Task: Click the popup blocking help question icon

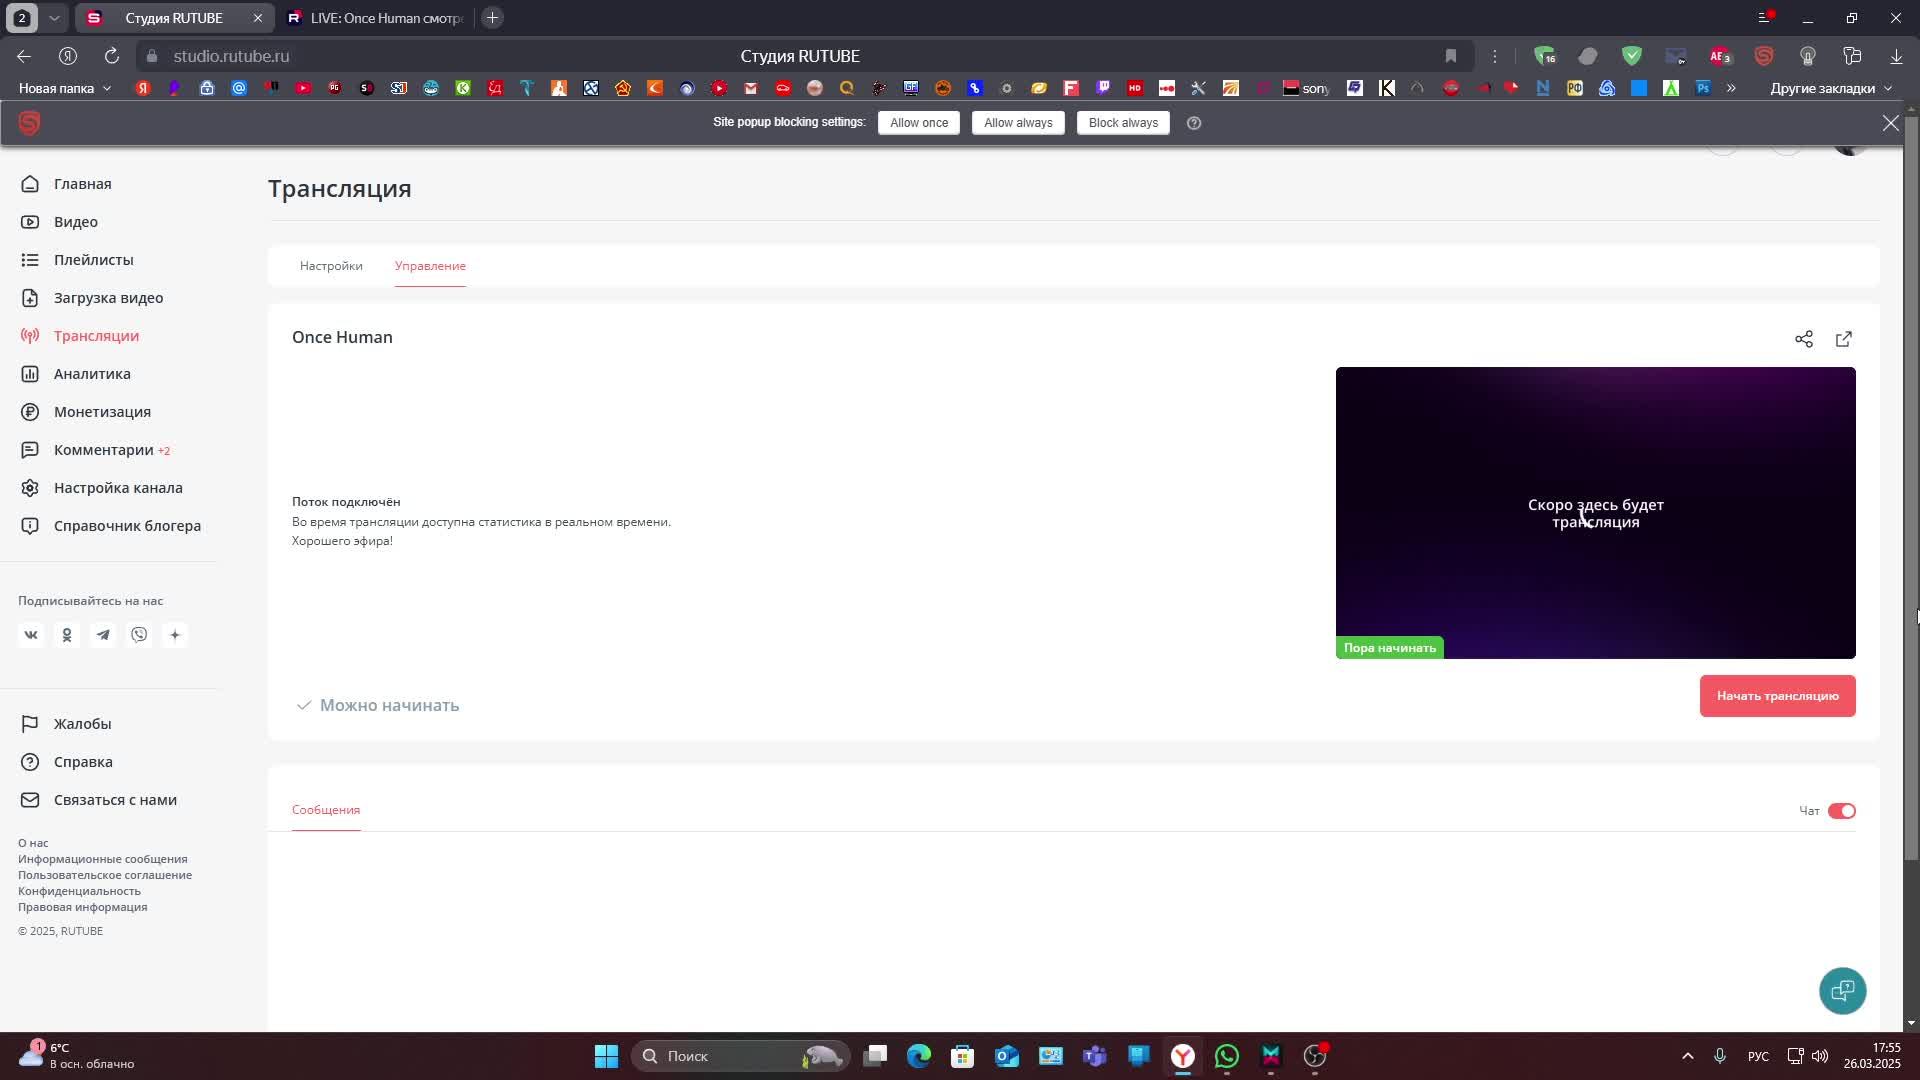Action: tap(1193, 123)
